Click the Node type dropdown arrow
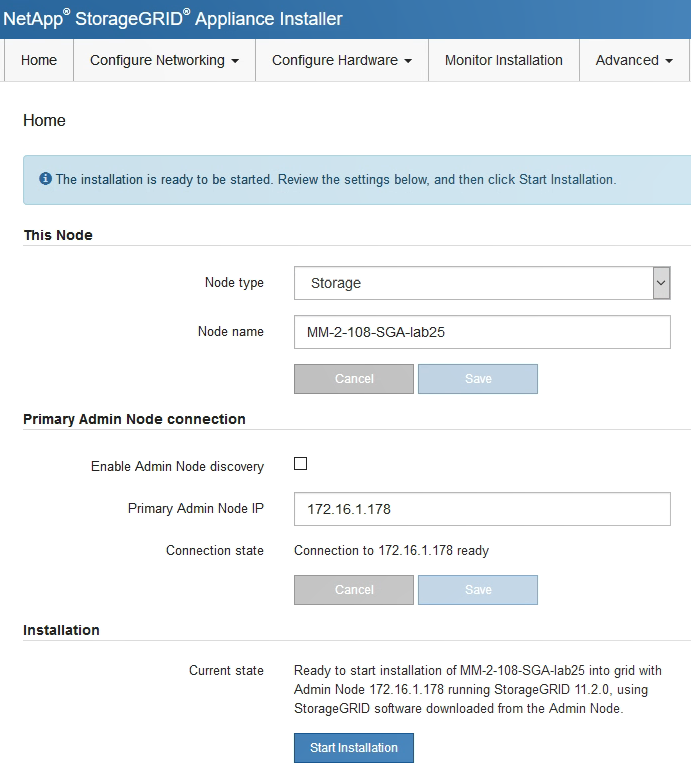 click(661, 283)
